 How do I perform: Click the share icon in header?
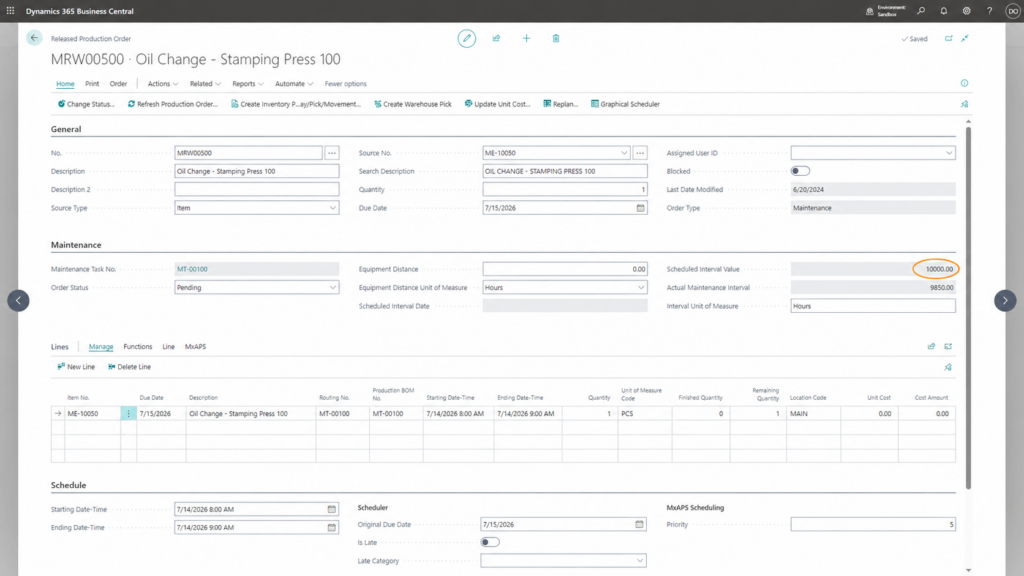pyautogui.click(x=496, y=39)
